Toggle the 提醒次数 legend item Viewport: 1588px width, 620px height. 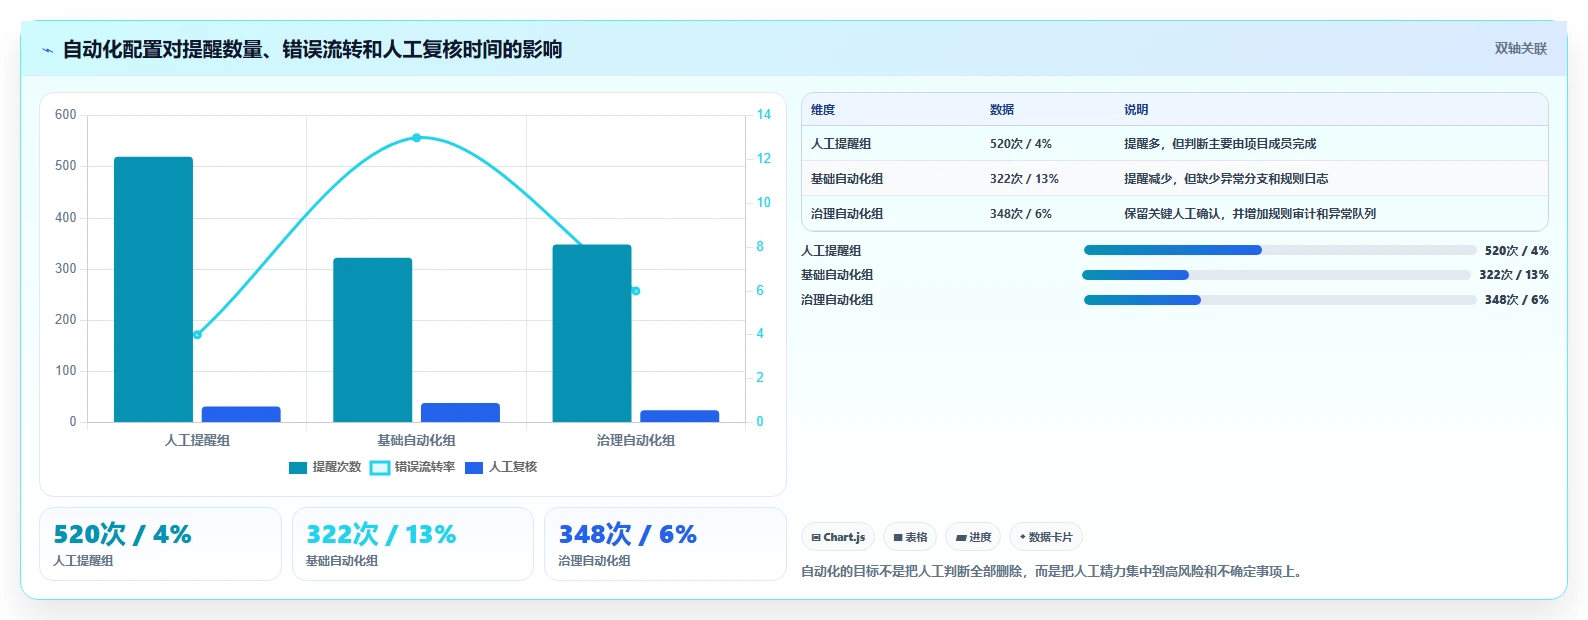325,467
